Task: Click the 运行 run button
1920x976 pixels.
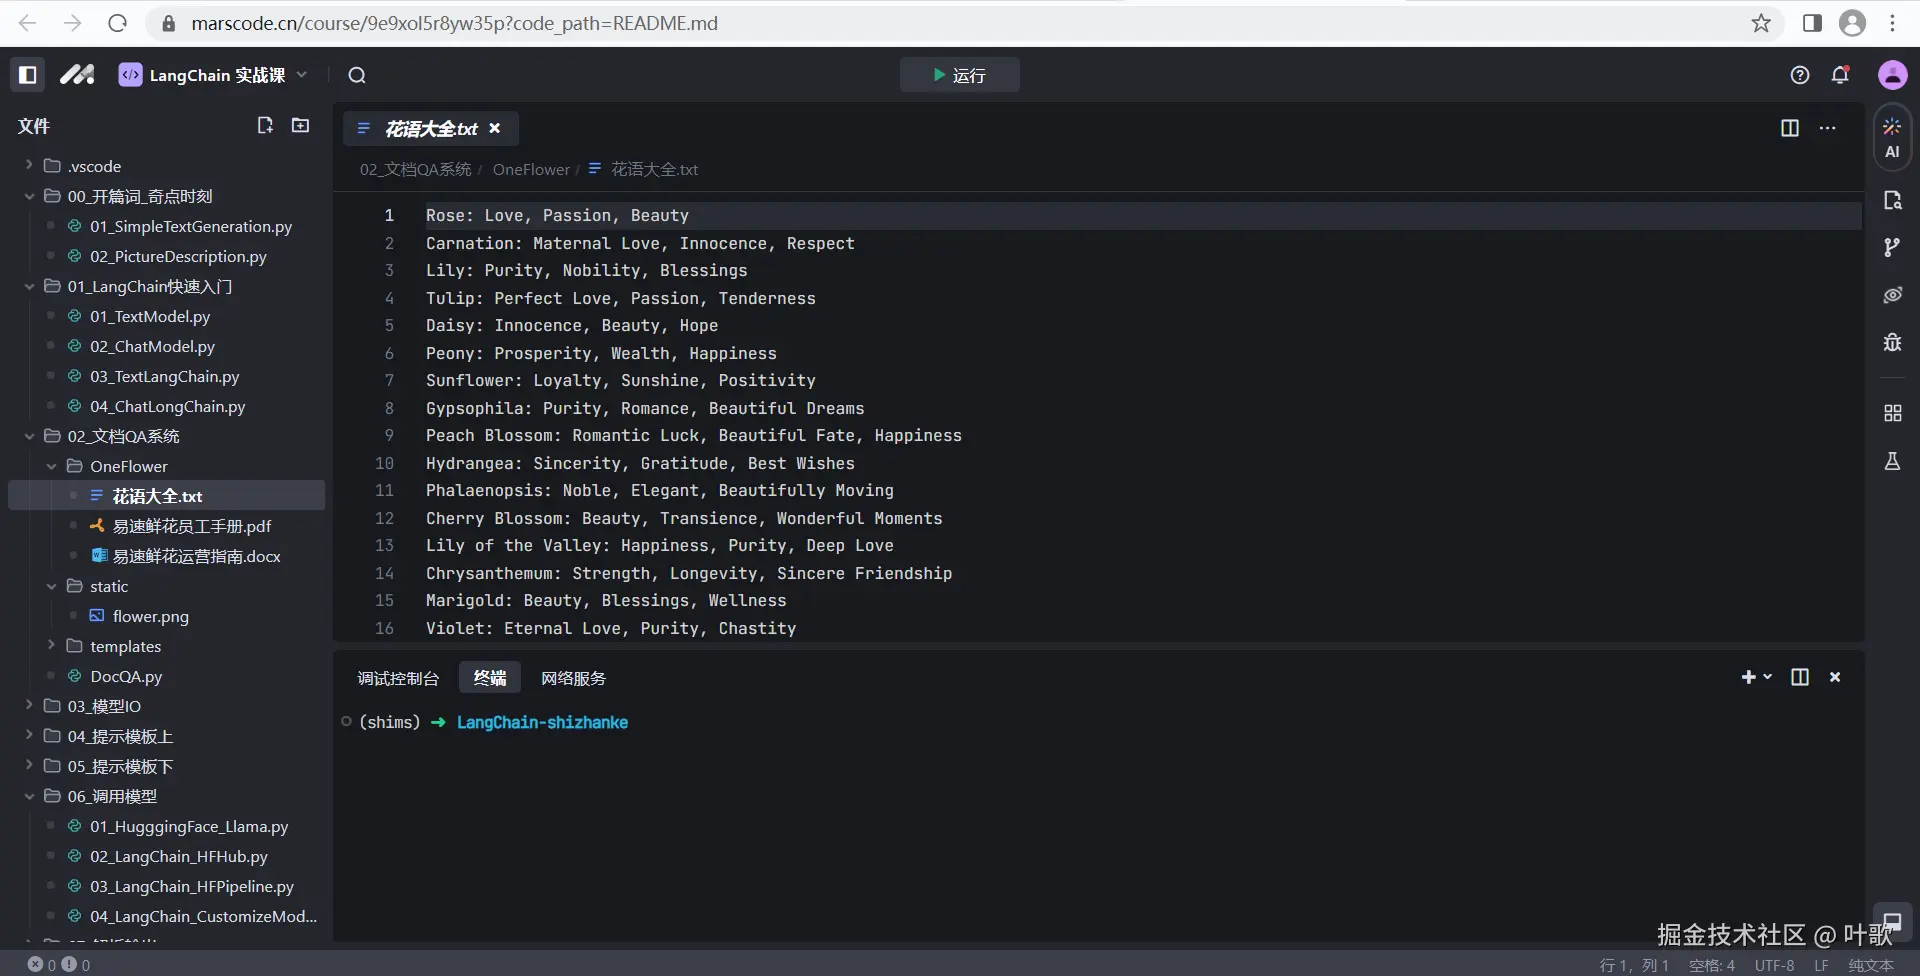Action: coord(959,75)
